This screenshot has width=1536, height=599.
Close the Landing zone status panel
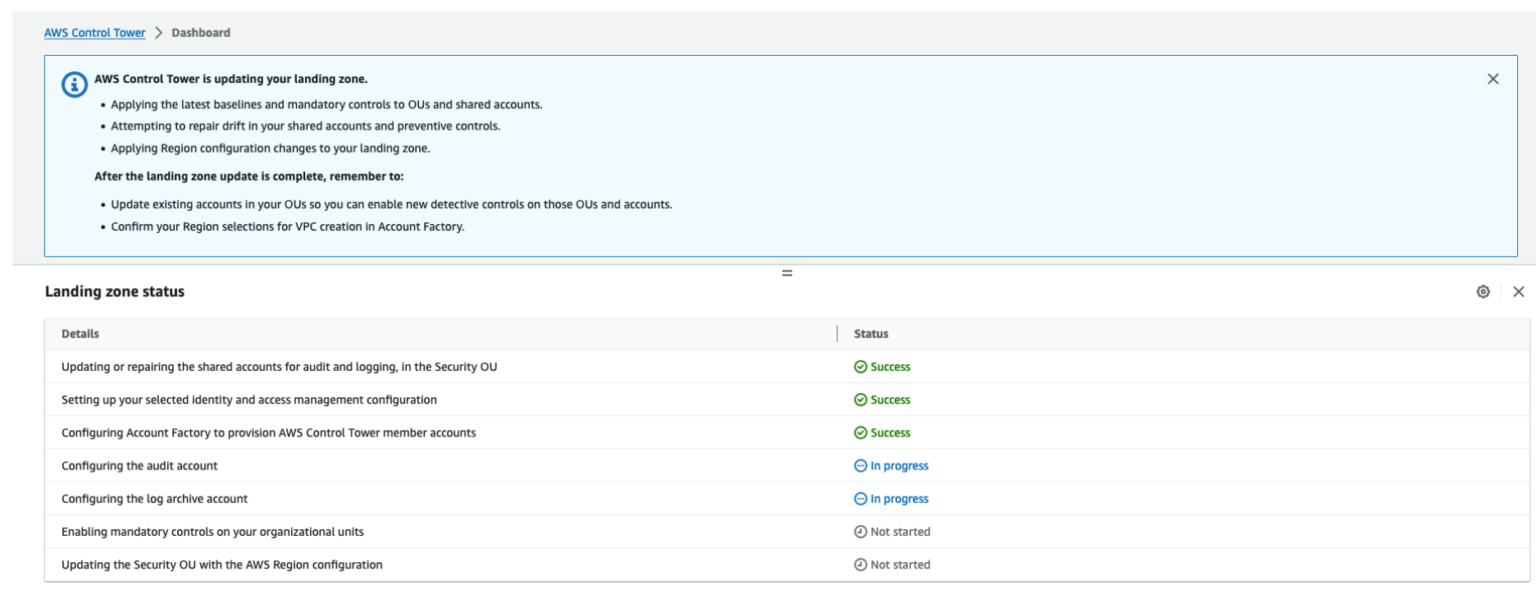pyautogui.click(x=1518, y=289)
